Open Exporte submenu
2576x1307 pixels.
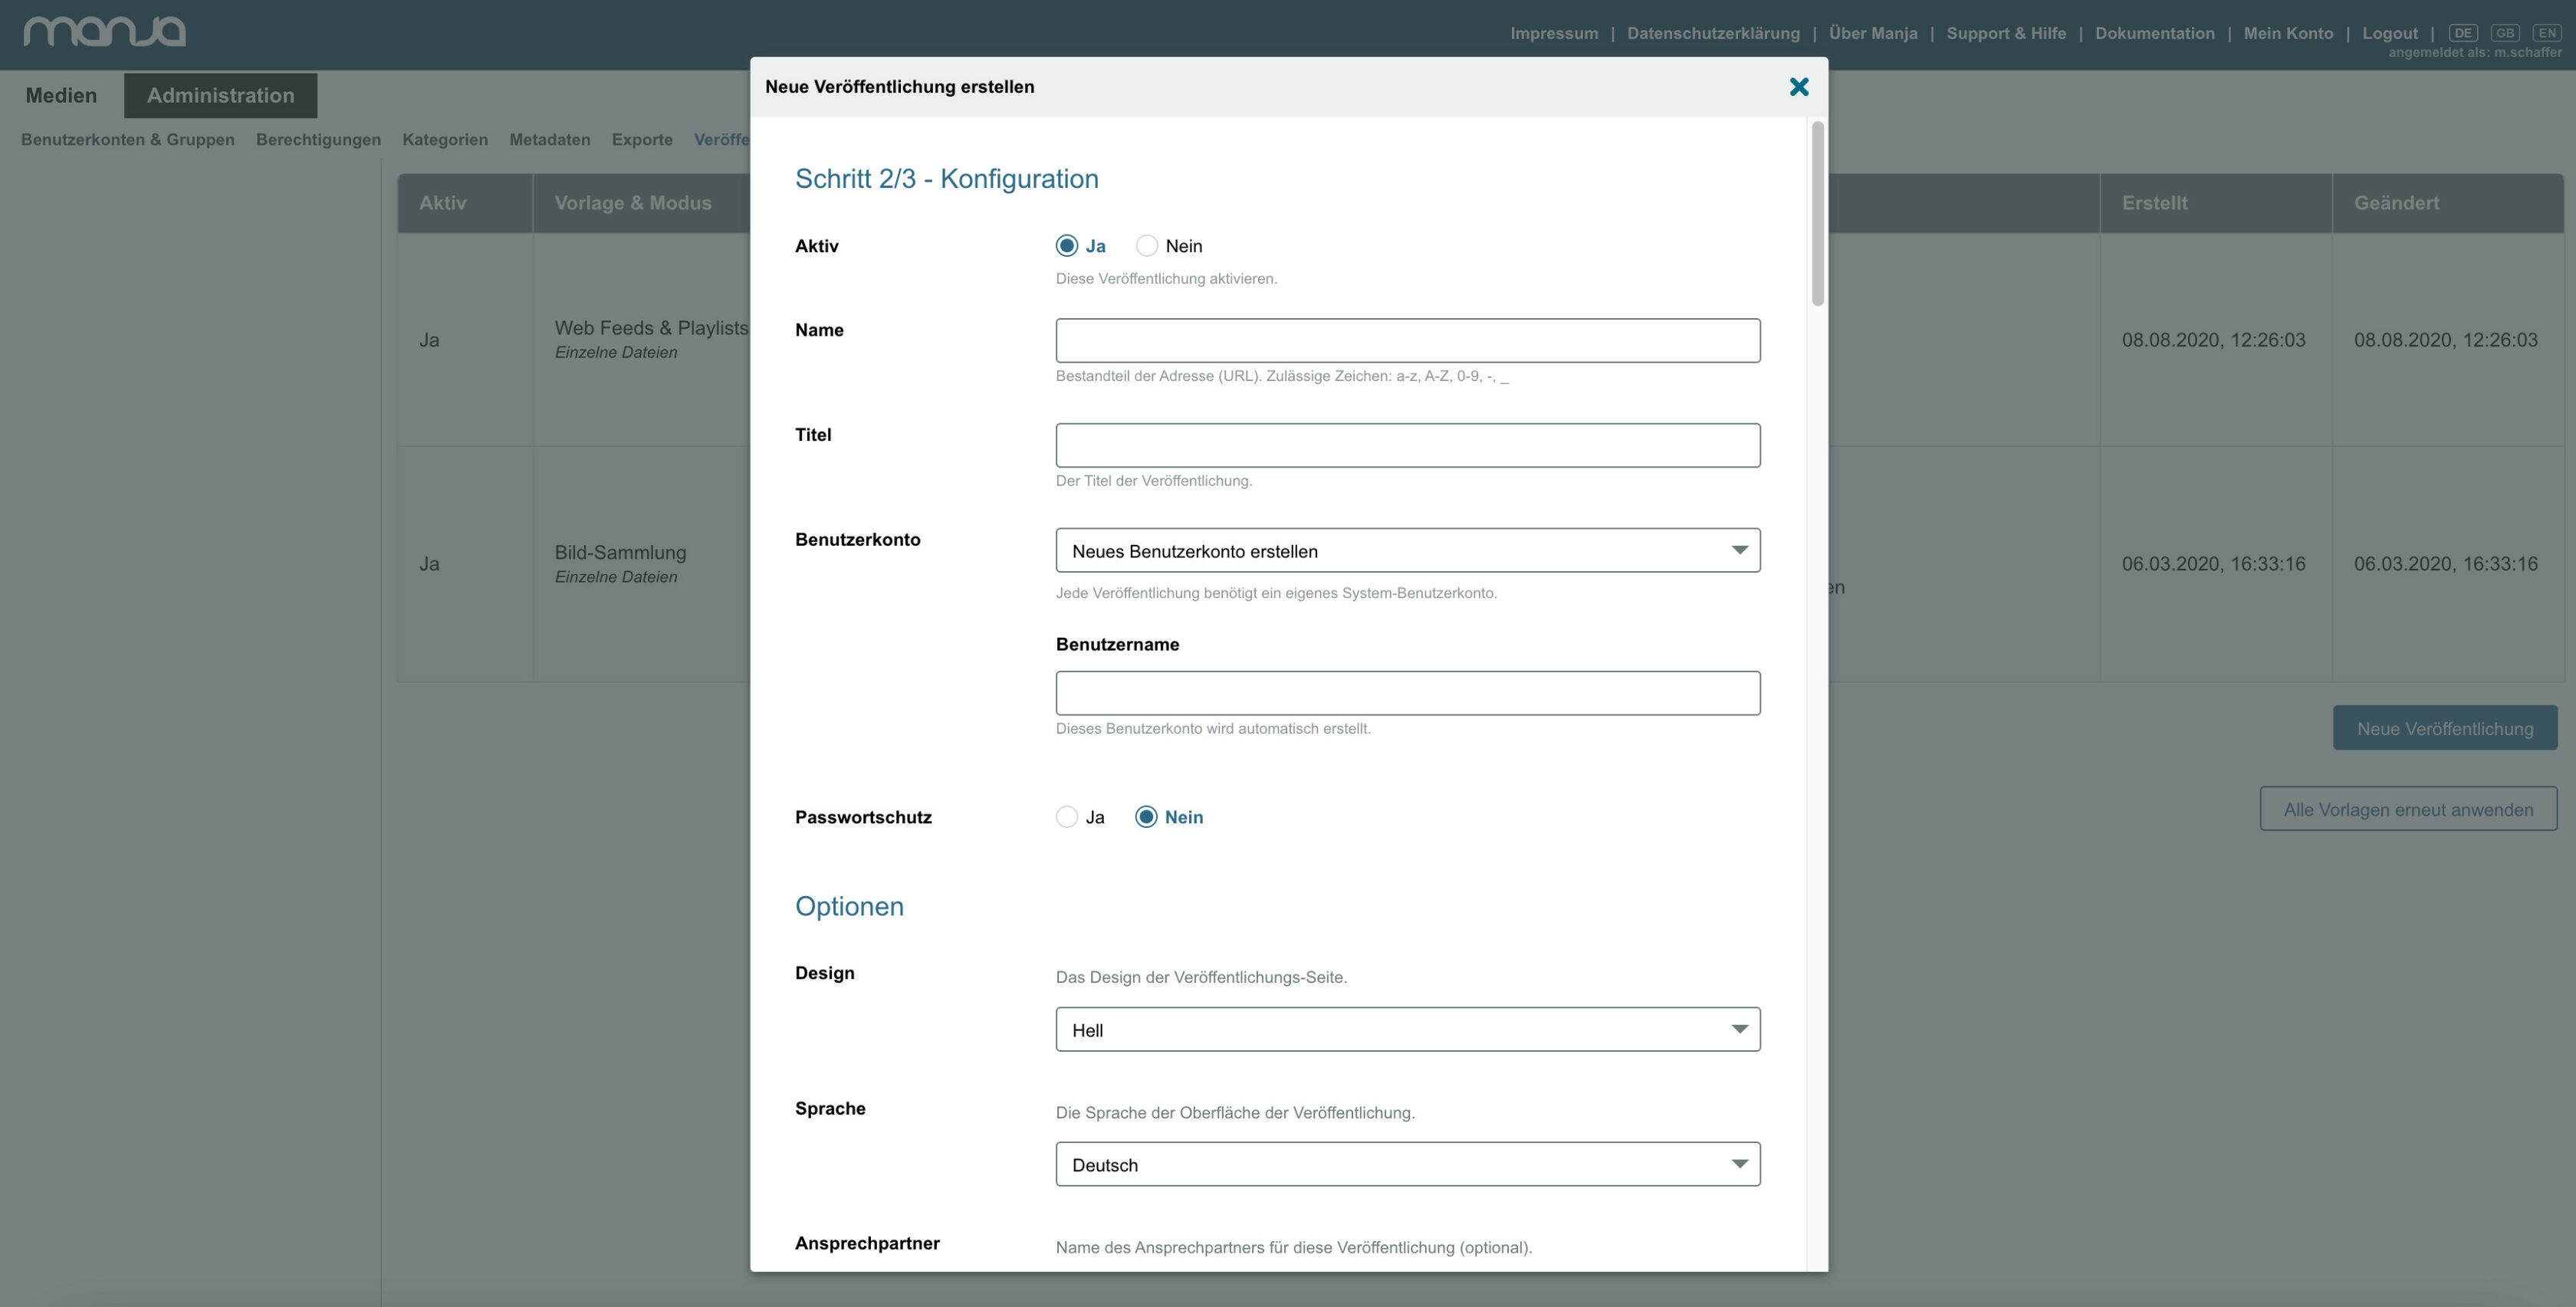(642, 140)
